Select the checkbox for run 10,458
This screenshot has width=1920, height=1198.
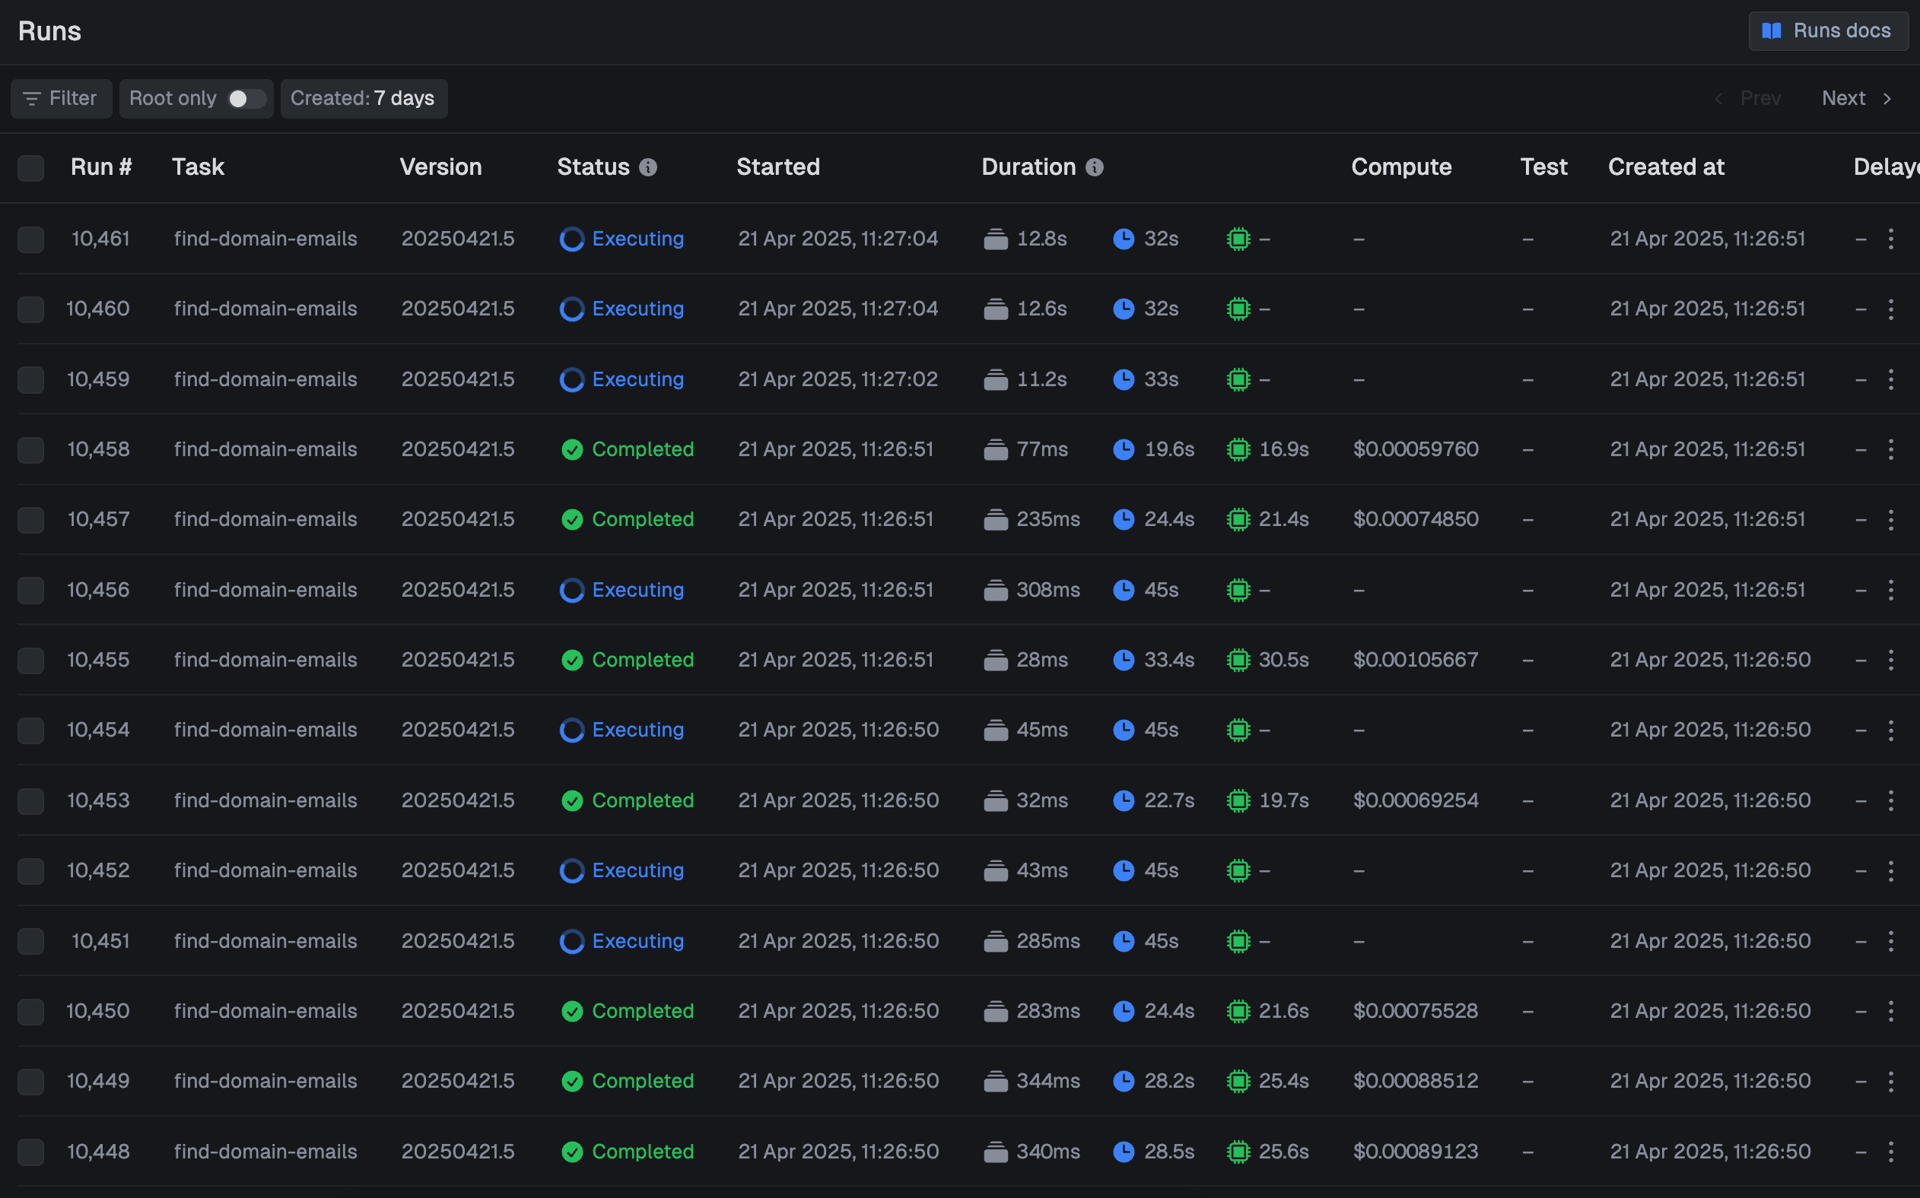coord(31,449)
